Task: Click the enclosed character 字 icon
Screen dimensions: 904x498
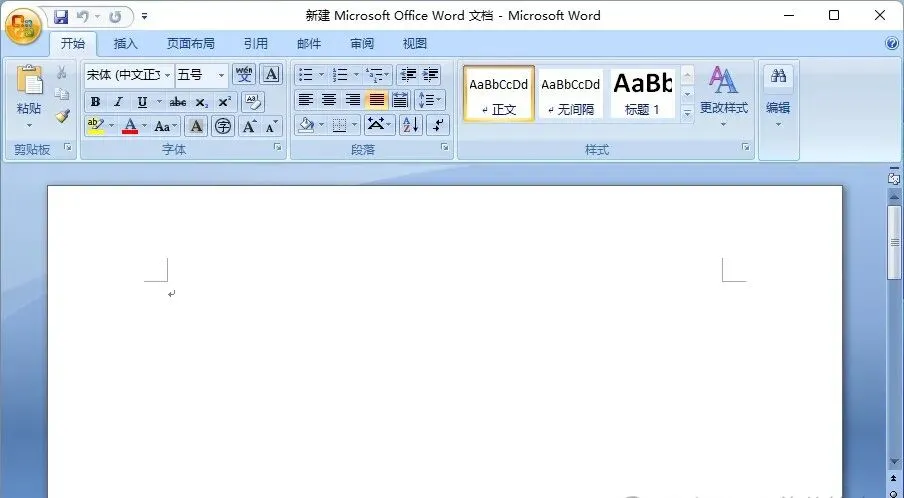Action: tap(223, 126)
